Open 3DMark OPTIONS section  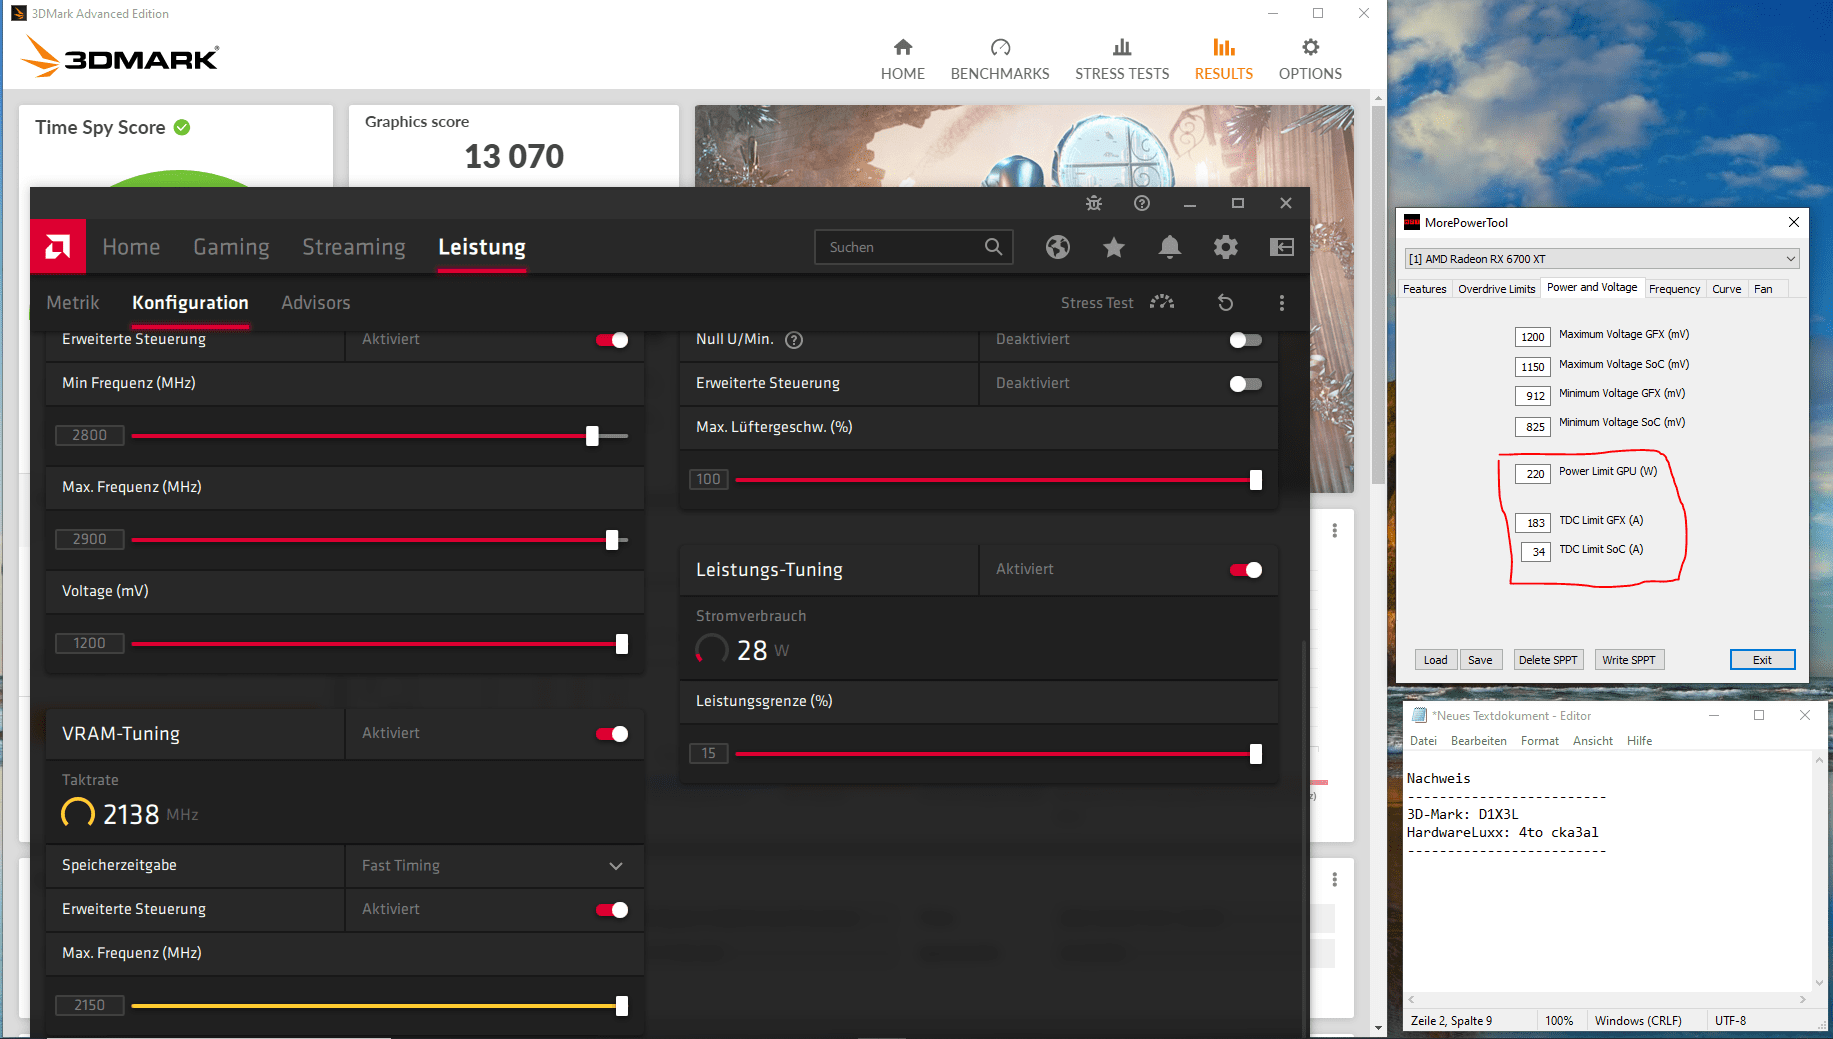(1310, 60)
